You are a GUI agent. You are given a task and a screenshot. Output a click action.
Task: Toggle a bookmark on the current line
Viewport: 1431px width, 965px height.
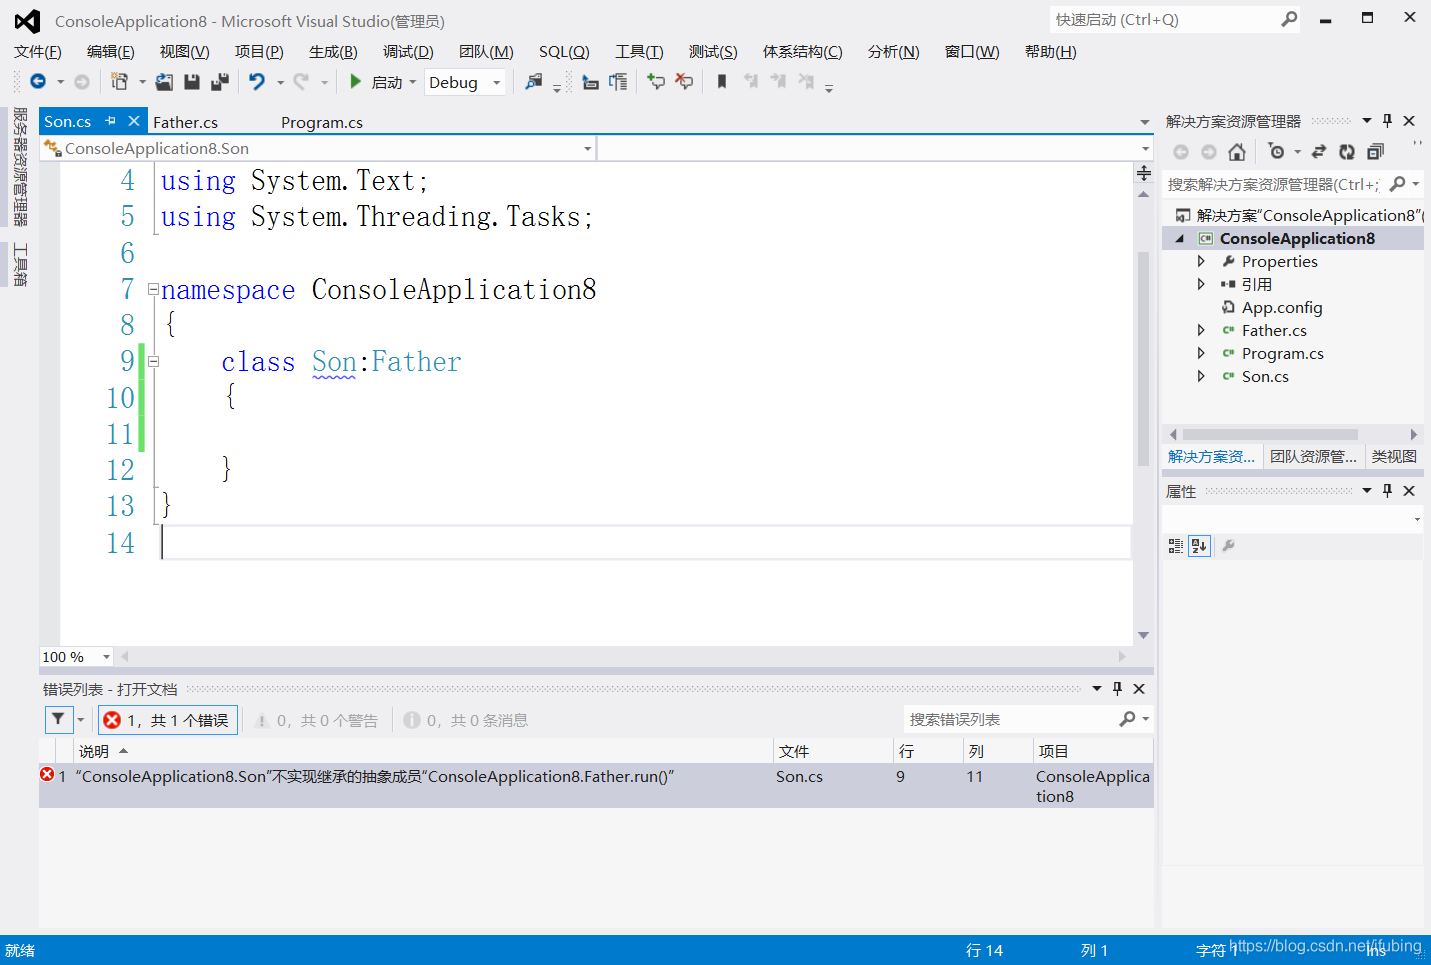pyautogui.click(x=722, y=82)
